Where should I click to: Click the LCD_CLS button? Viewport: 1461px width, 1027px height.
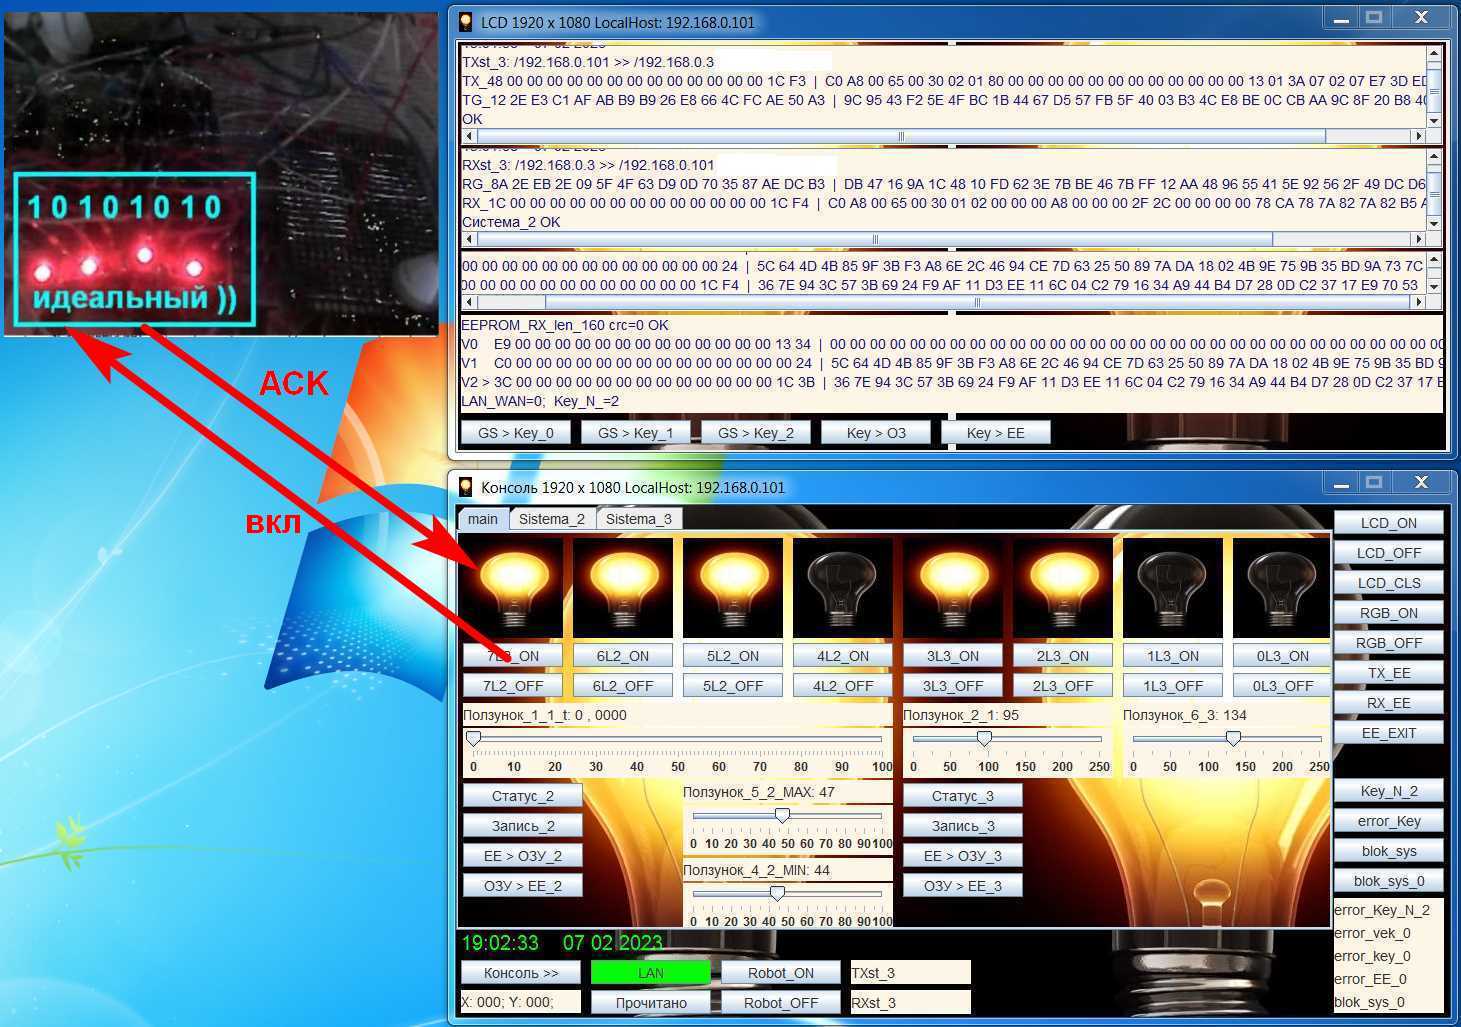click(1388, 583)
